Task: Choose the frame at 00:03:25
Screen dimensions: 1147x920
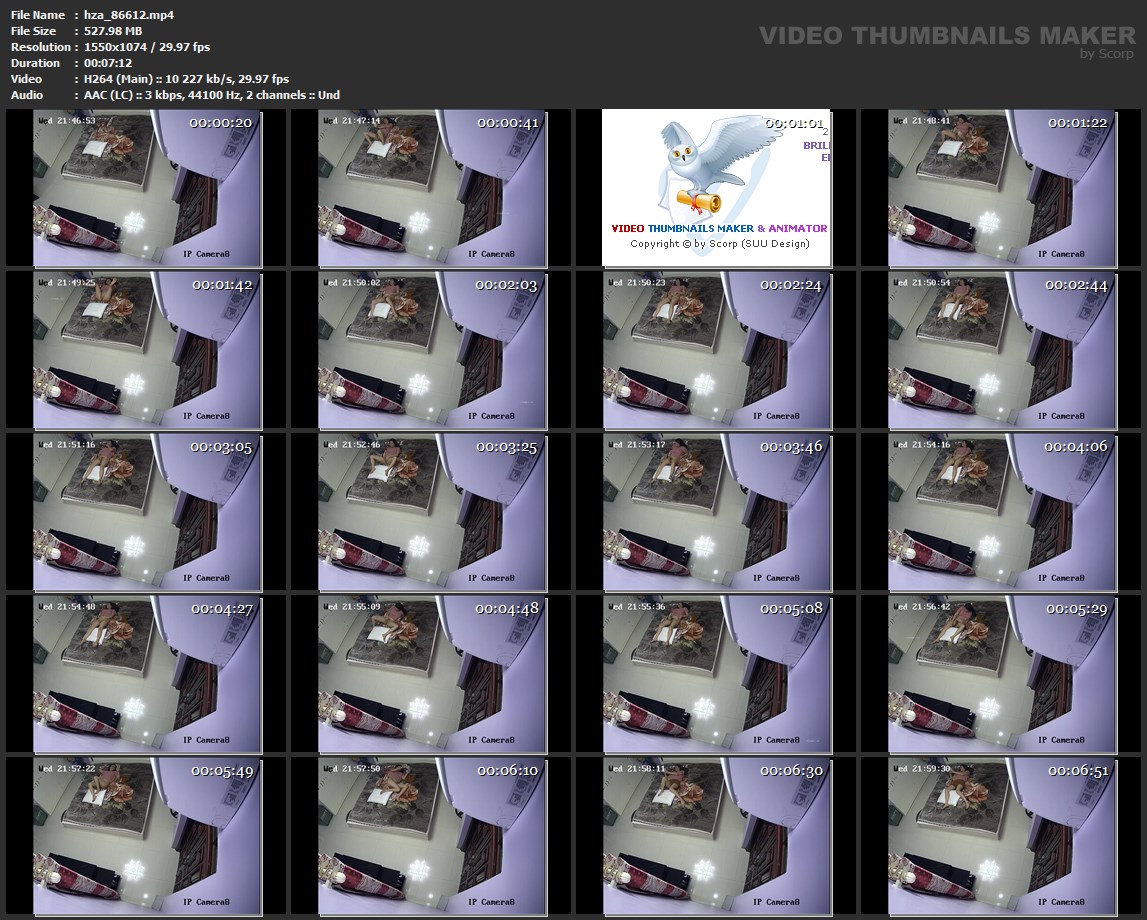Action: pos(432,513)
